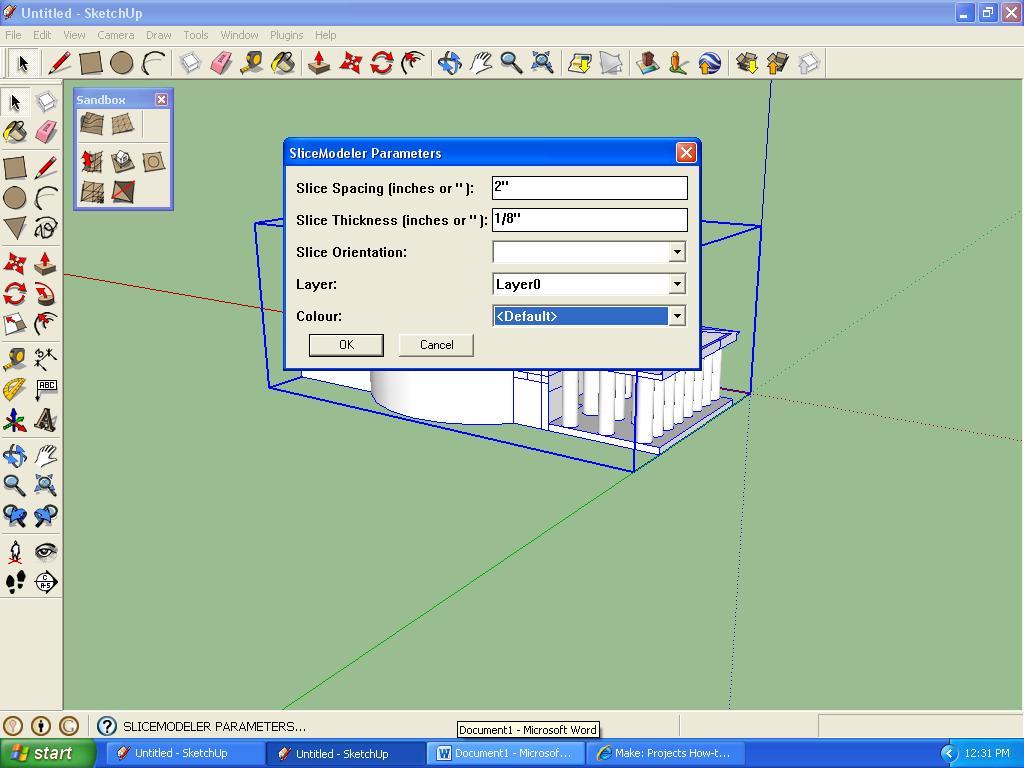The height and width of the screenshot is (768, 1024).
Task: Select the Pan hand tool in top toolbar
Action: 481,63
